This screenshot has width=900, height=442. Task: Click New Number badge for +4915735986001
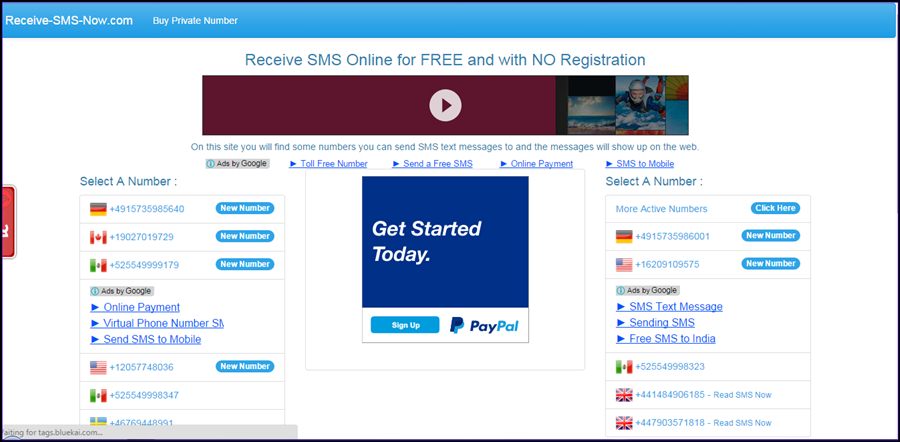click(x=771, y=235)
